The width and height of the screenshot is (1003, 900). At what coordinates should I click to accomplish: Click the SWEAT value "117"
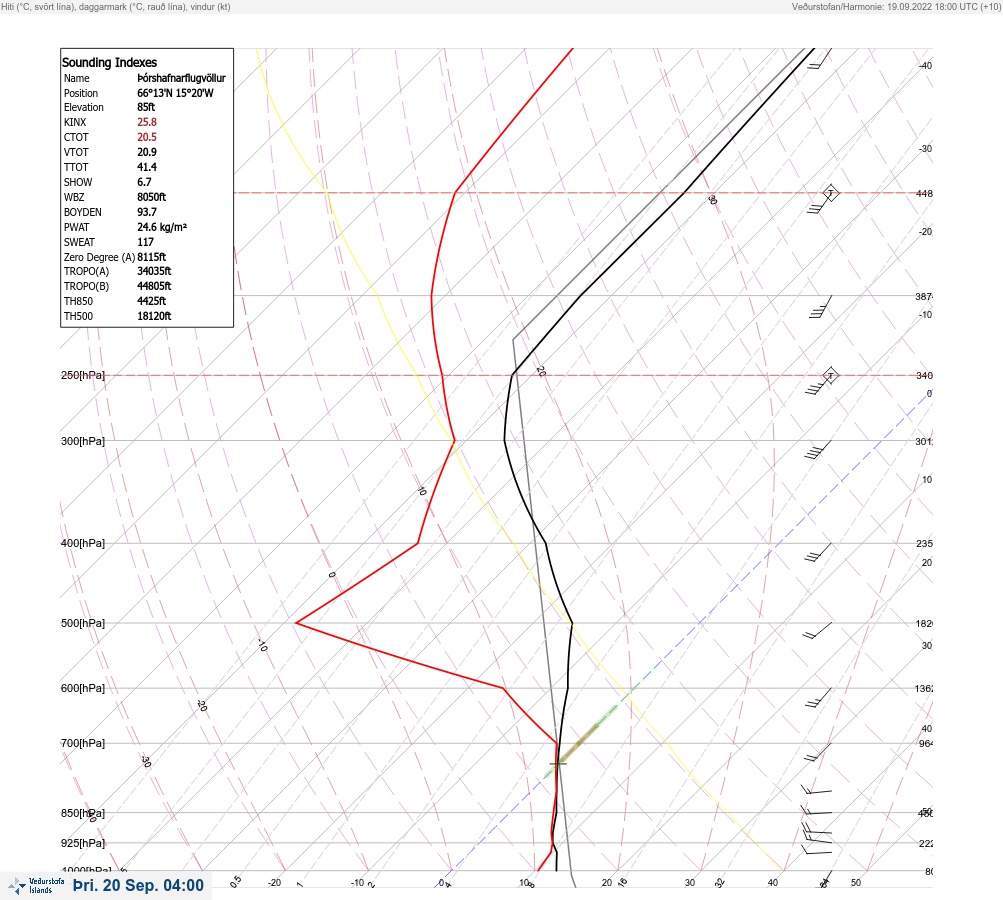145,242
